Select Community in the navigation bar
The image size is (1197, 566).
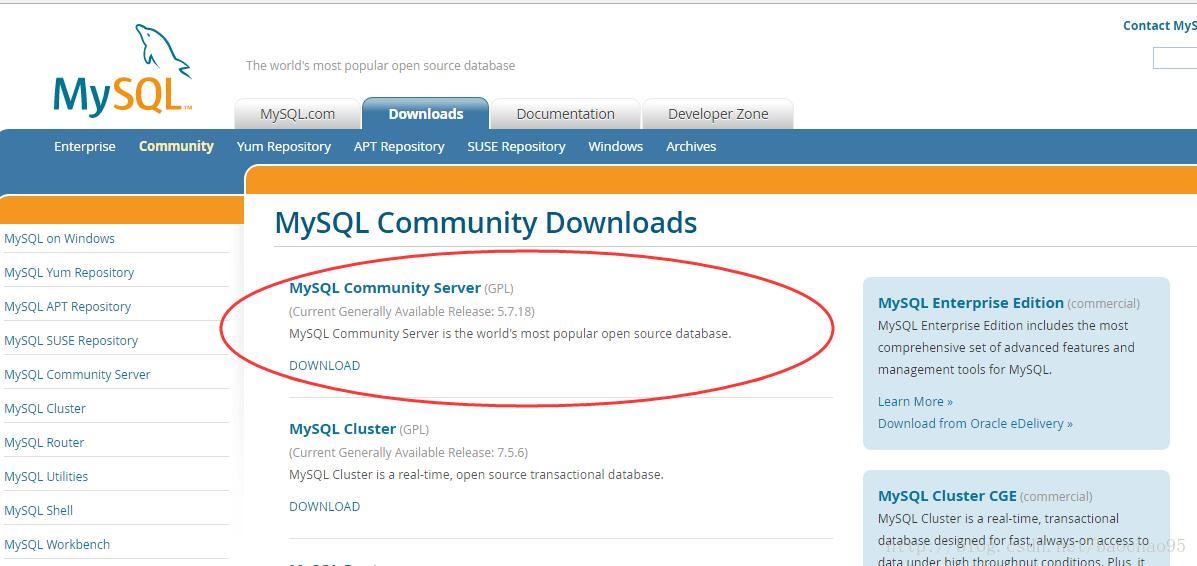(176, 147)
